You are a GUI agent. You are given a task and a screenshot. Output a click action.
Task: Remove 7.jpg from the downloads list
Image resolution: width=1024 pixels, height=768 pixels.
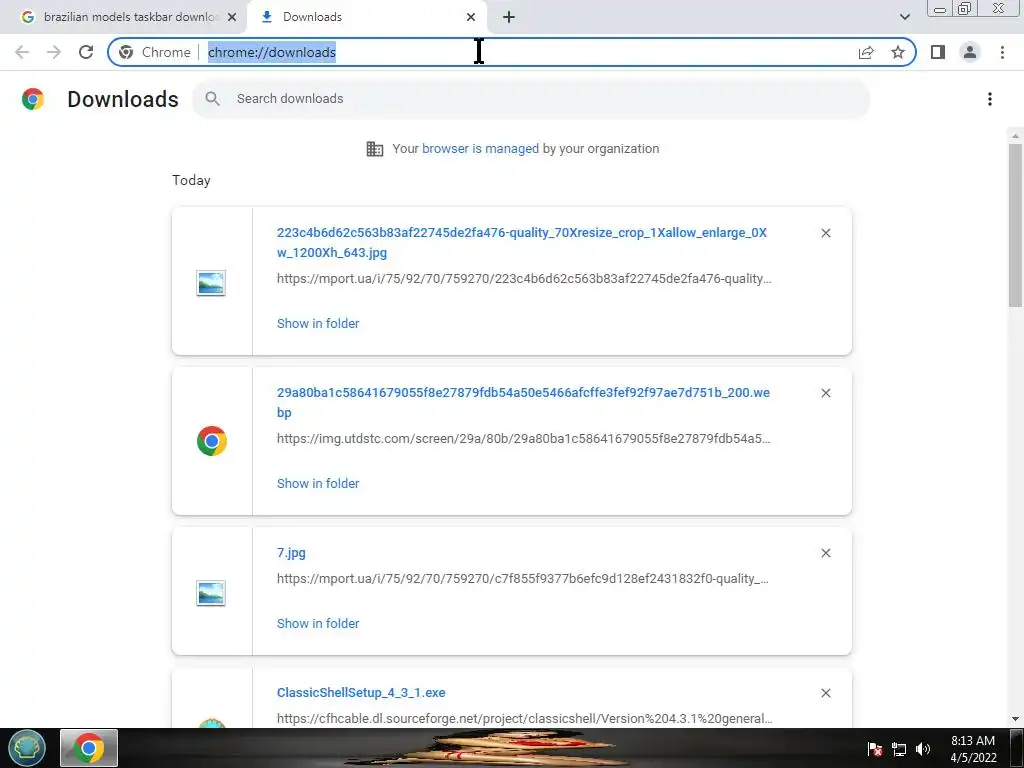825,553
